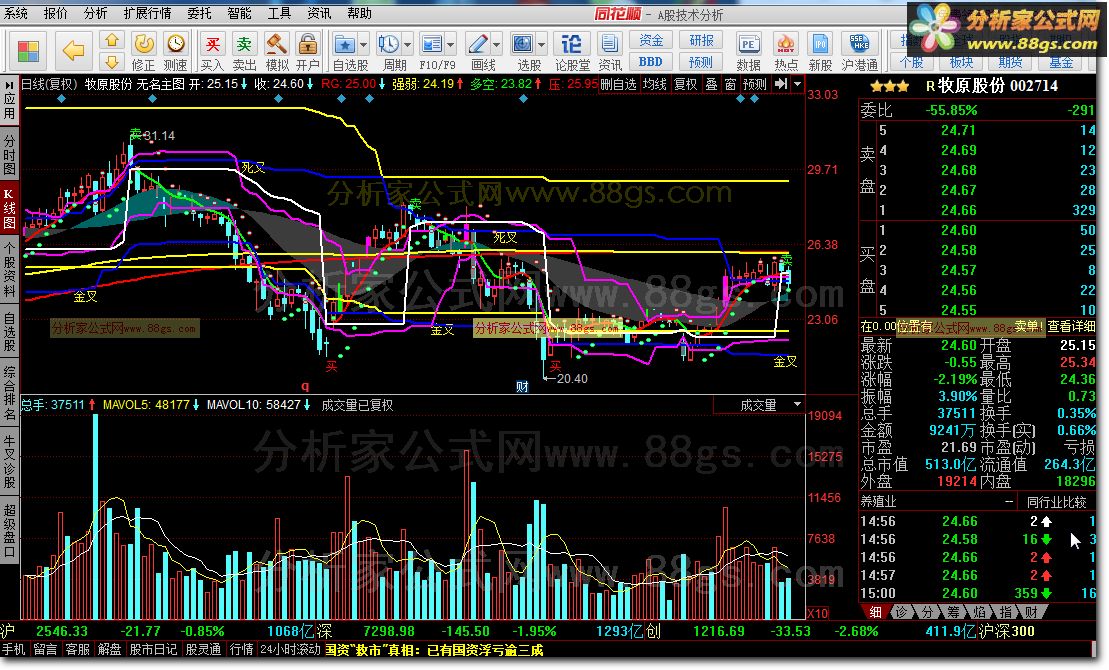Image resolution: width=1109 pixels, height=670 pixels.
Task: Open the 成交量 indicator dropdown
Action: pos(797,405)
